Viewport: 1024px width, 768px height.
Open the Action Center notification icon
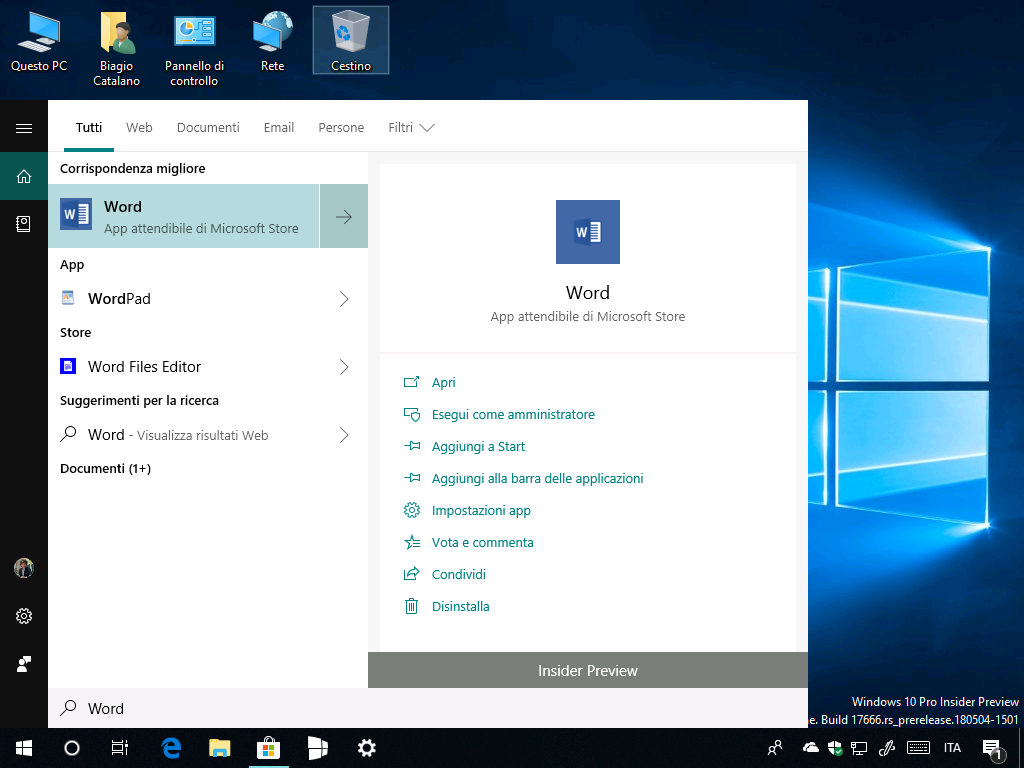tap(992, 748)
